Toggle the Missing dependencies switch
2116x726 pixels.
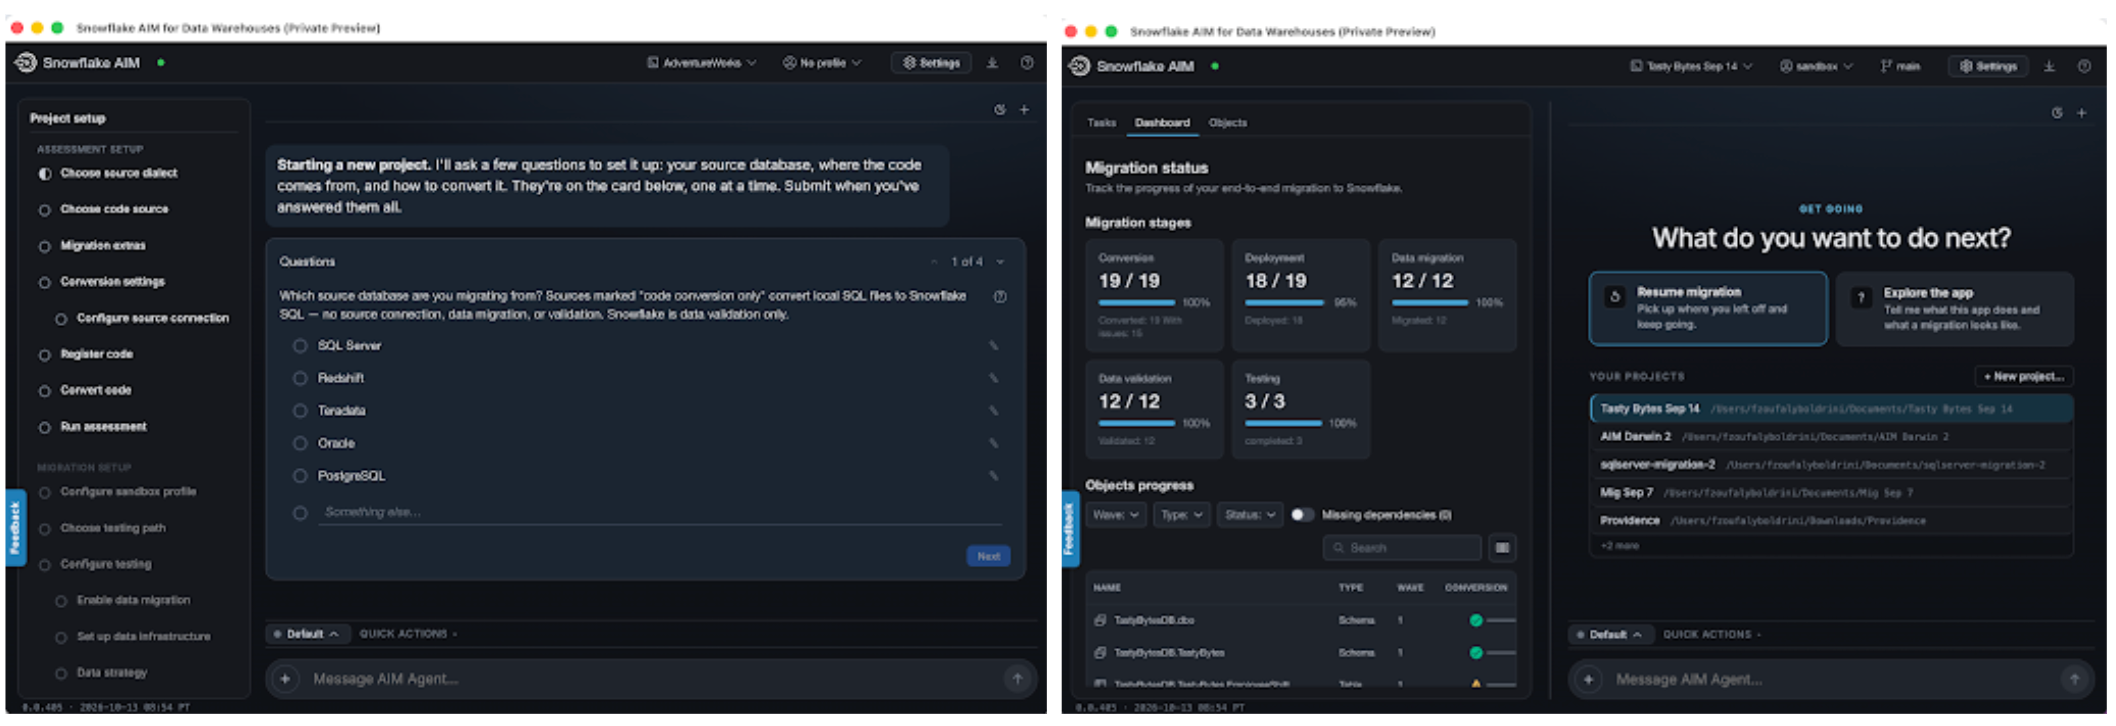click(1302, 515)
